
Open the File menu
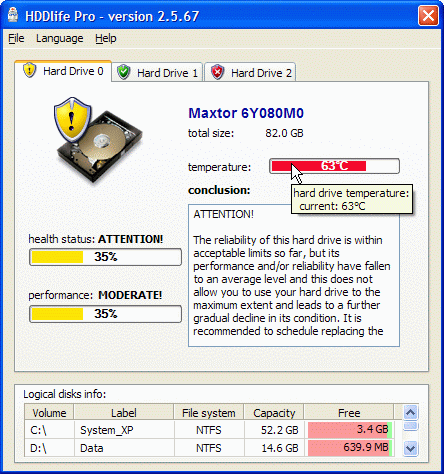tap(16, 38)
